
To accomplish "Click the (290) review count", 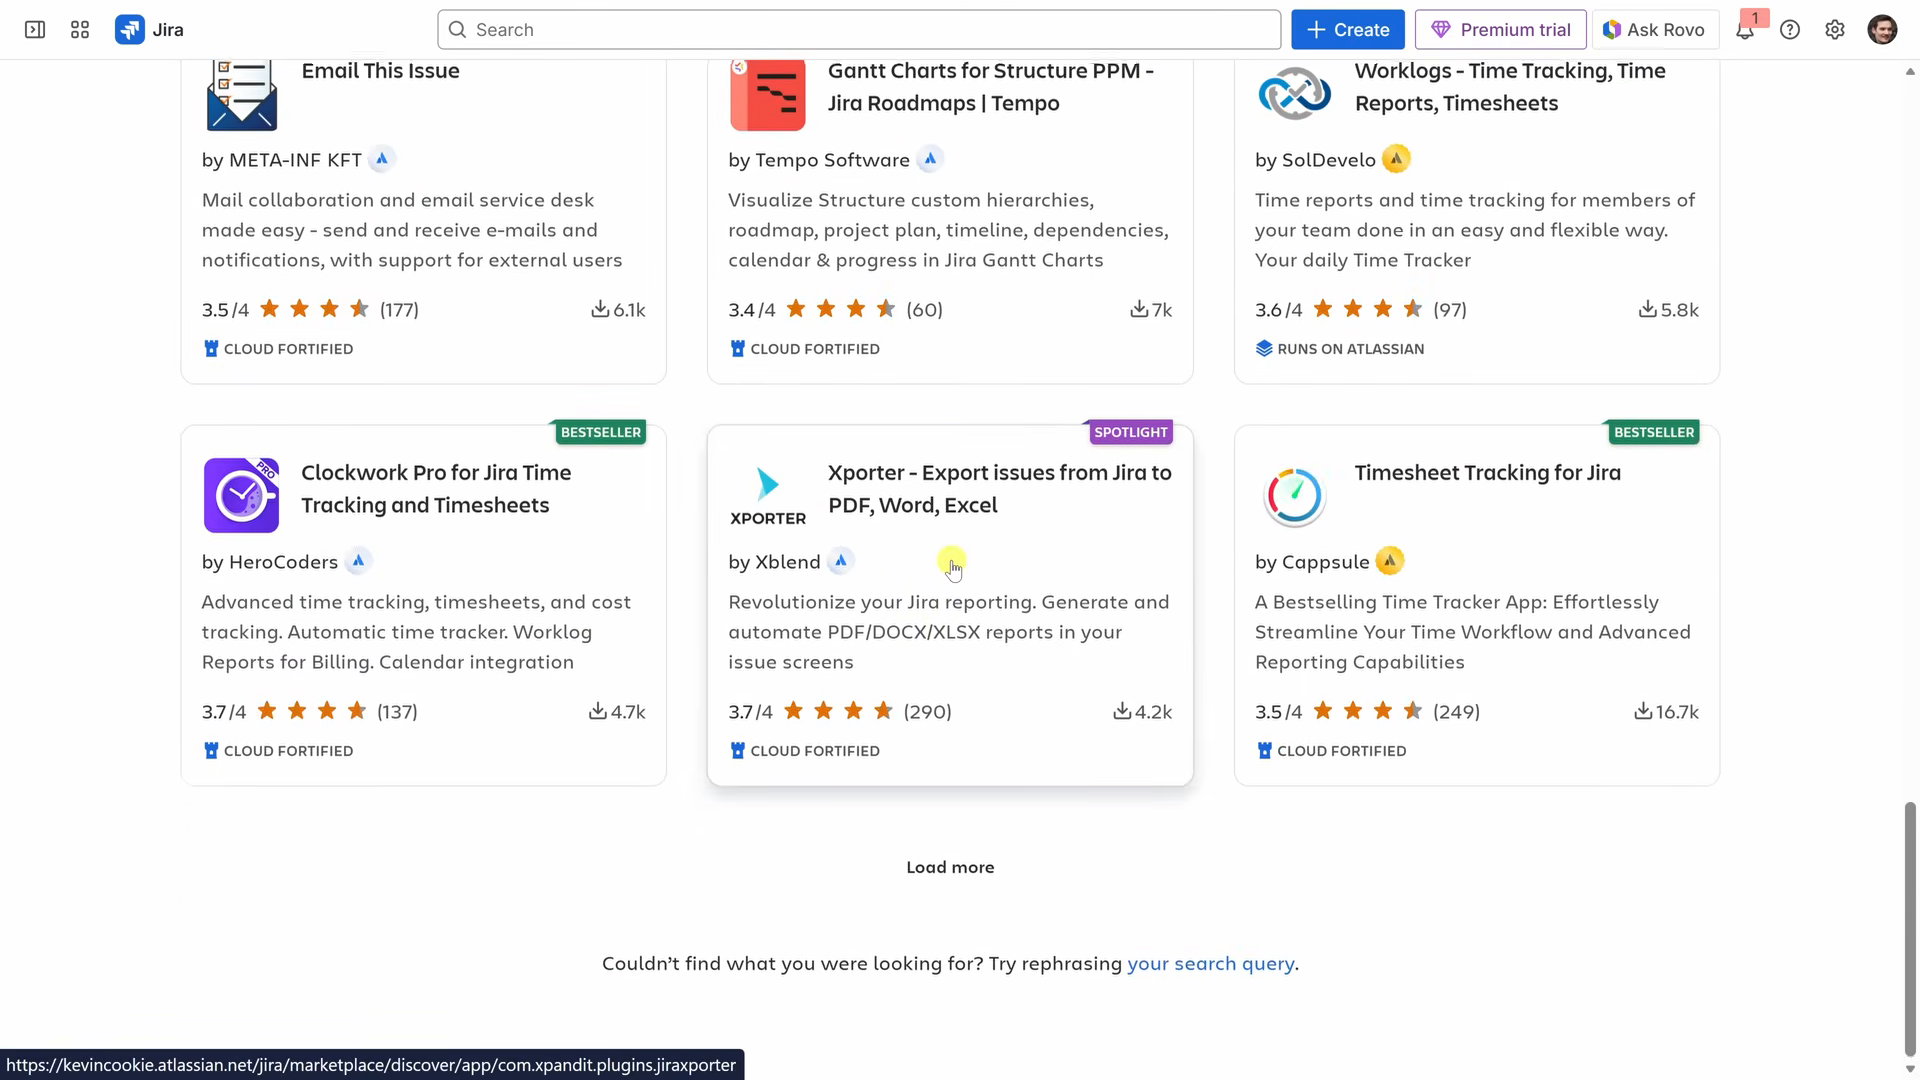I will [927, 712].
